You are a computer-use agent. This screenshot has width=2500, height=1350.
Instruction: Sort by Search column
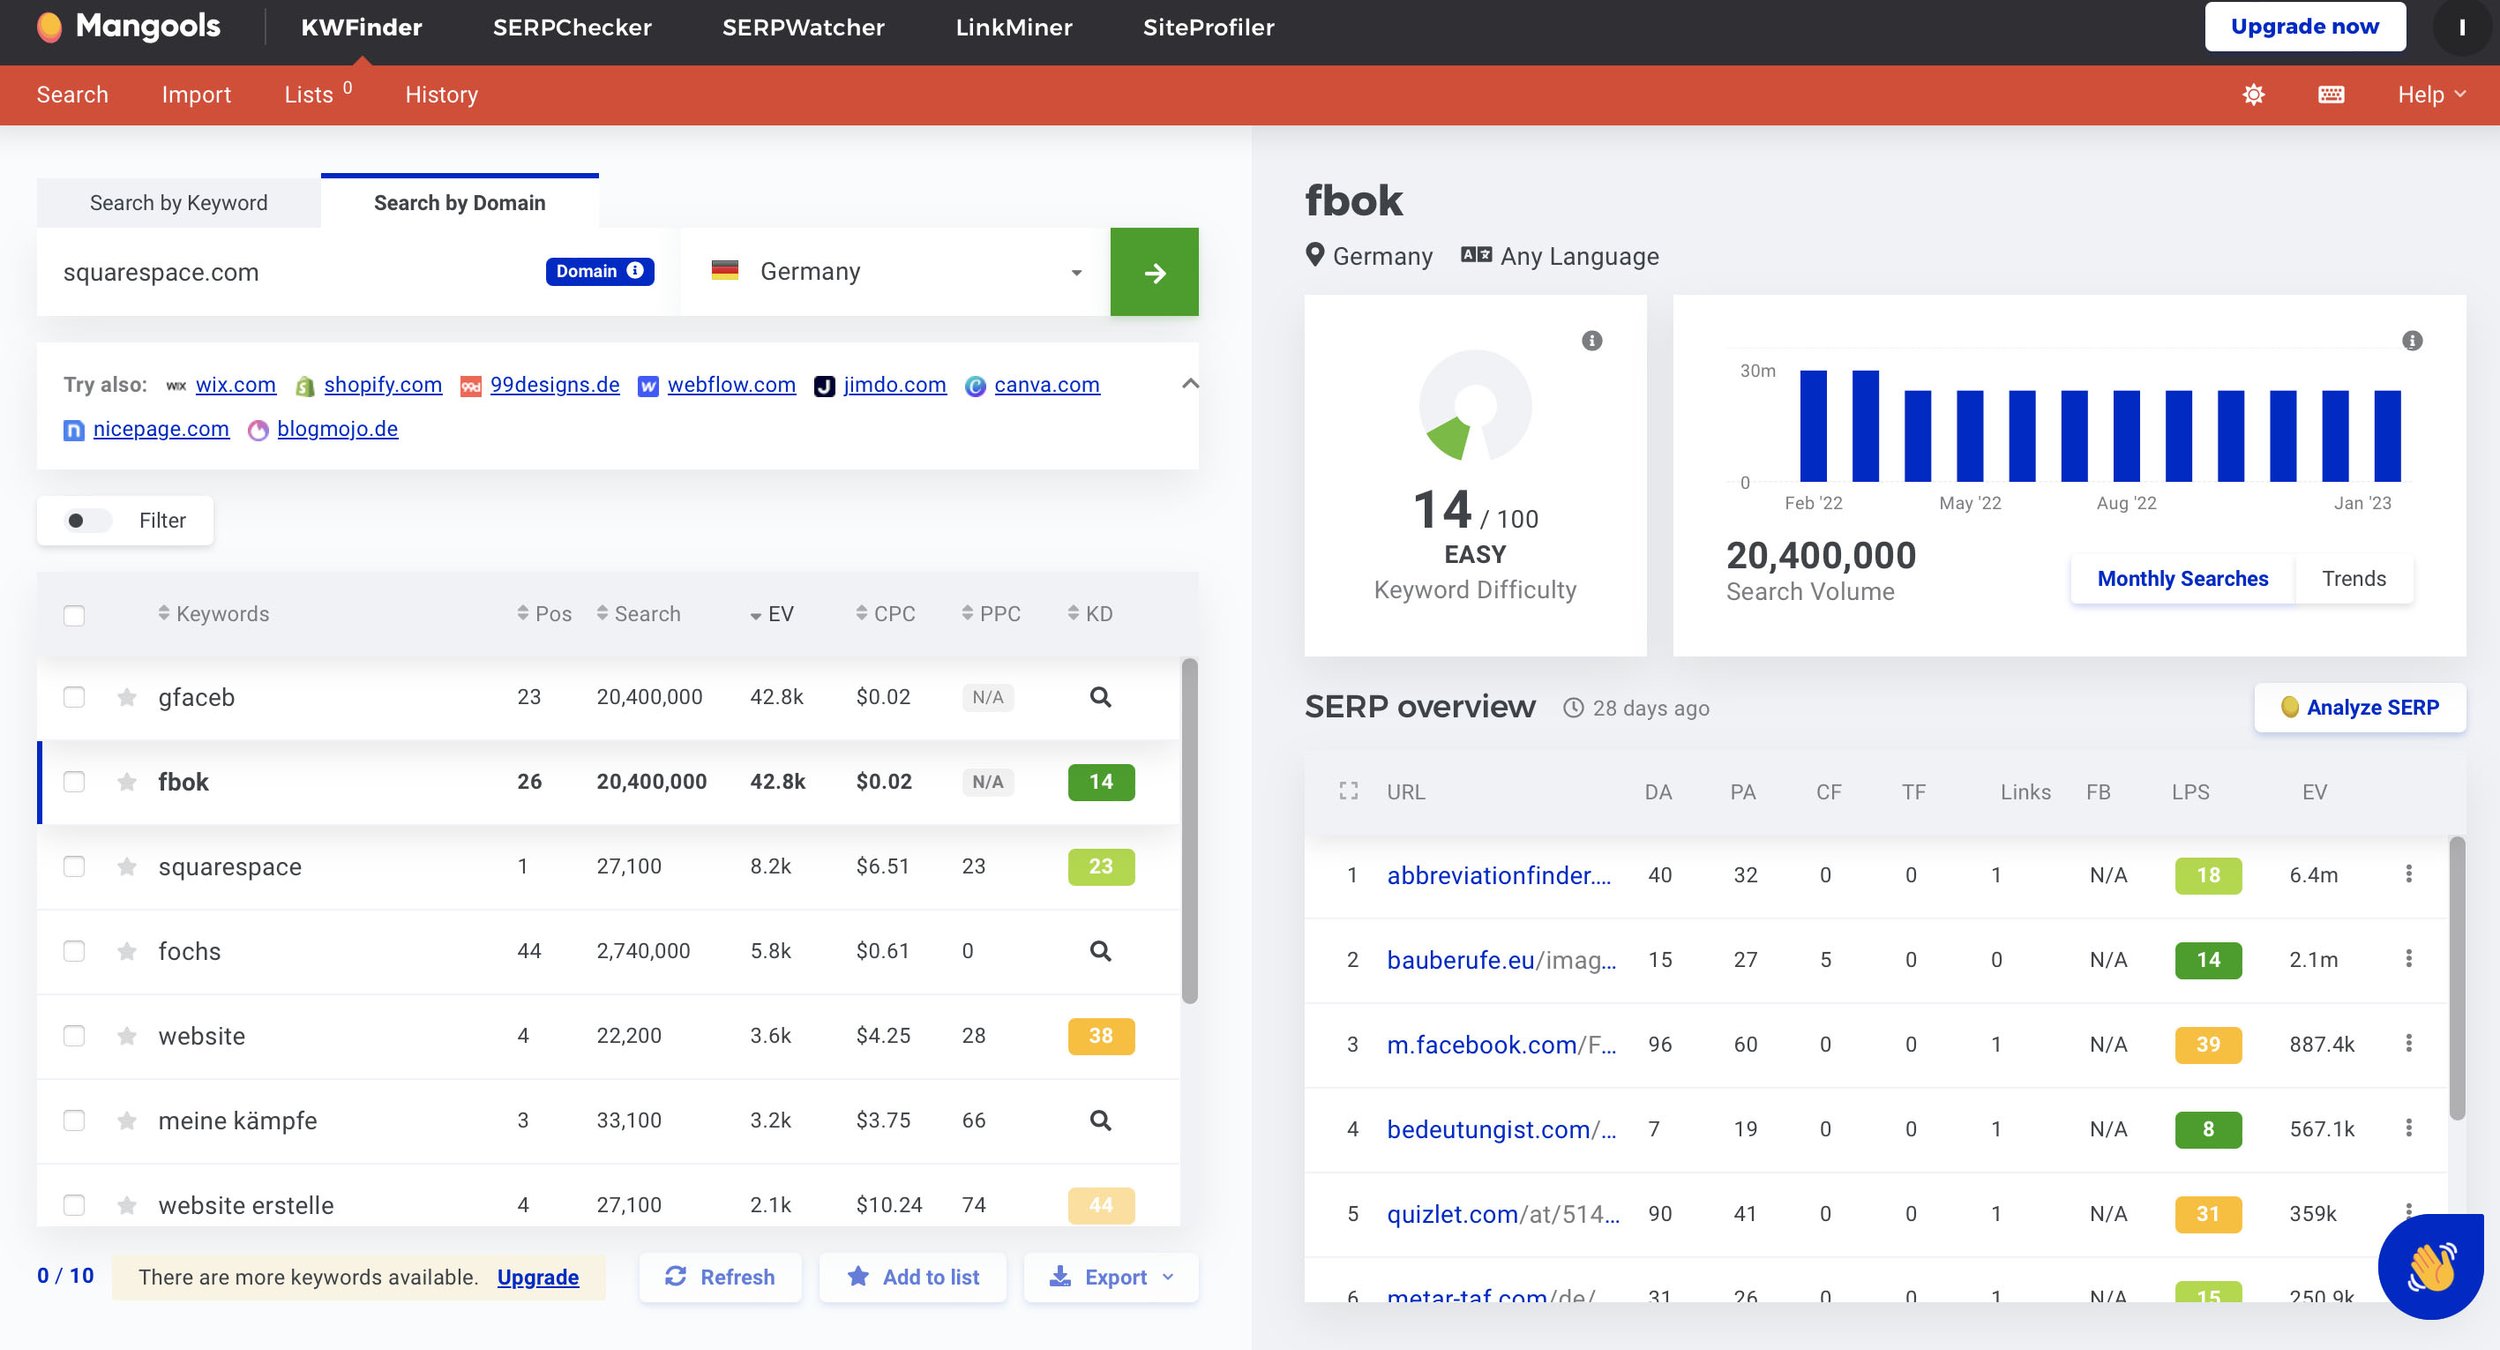coord(638,614)
